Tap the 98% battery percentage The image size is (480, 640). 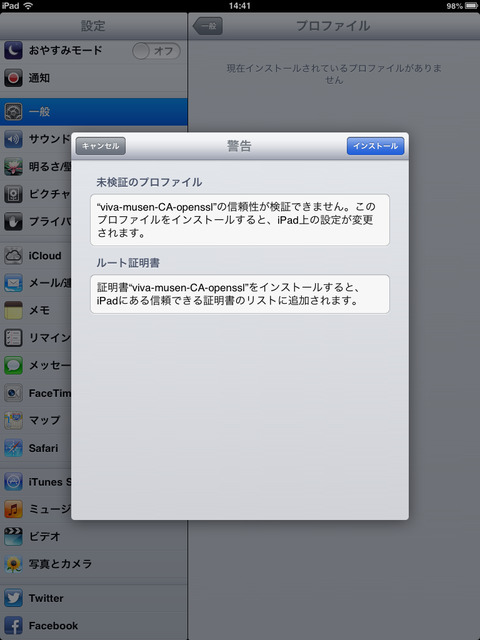(x=454, y=6)
